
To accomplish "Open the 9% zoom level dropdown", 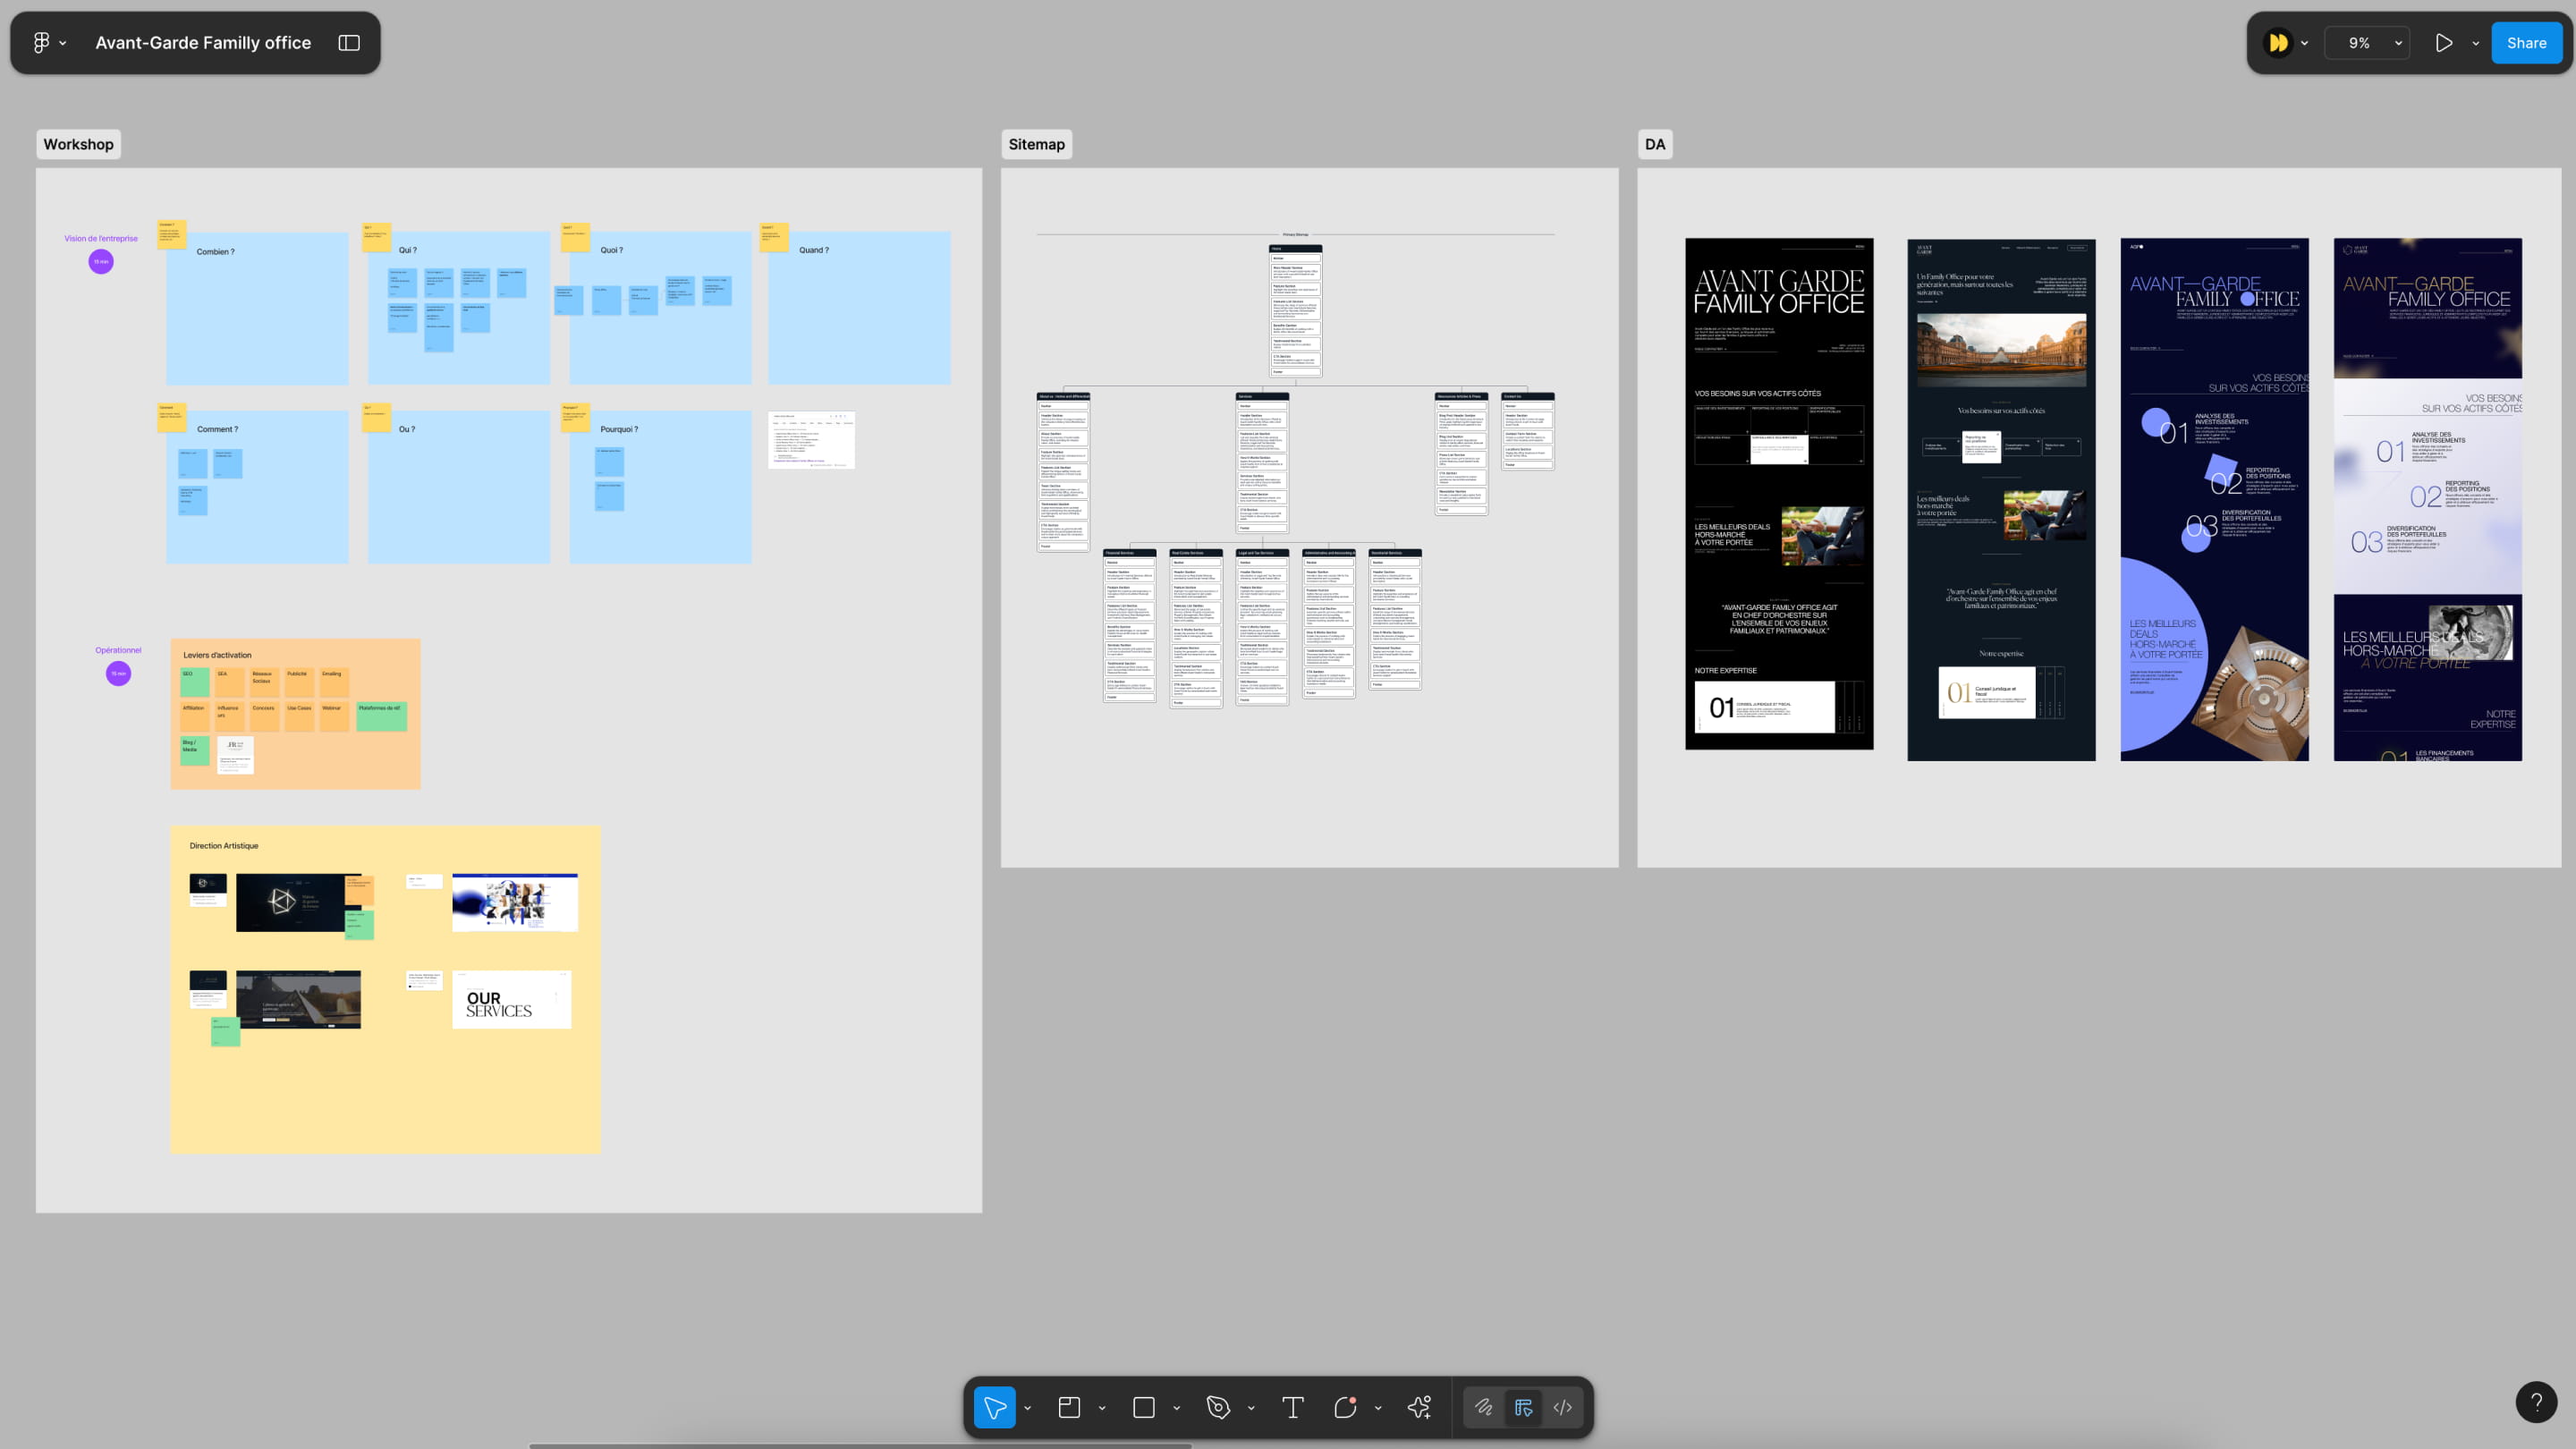I will [x=2367, y=43].
